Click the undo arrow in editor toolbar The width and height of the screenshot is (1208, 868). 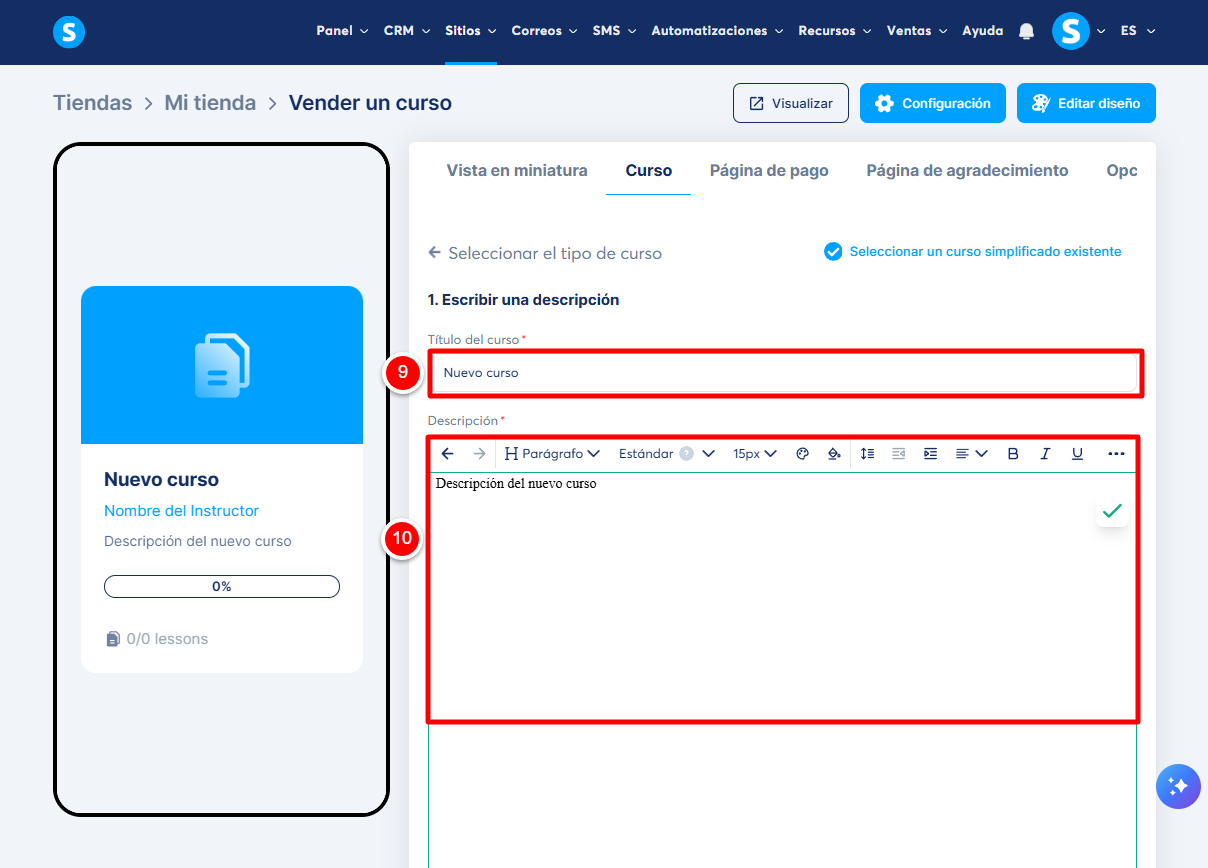pyautogui.click(x=448, y=453)
